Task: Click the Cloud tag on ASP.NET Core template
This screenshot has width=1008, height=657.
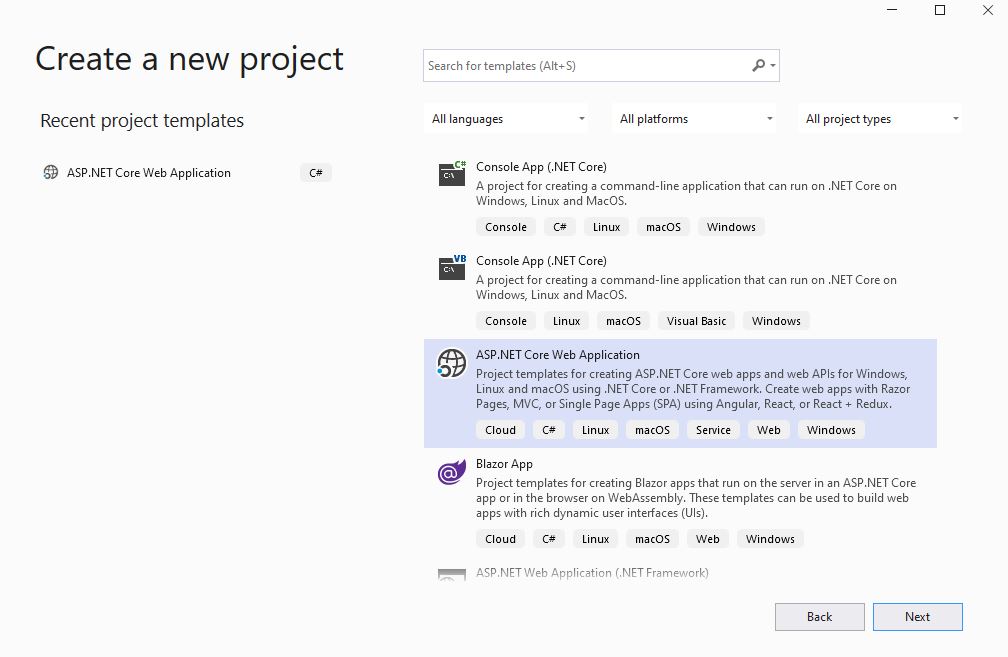Action: [500, 429]
